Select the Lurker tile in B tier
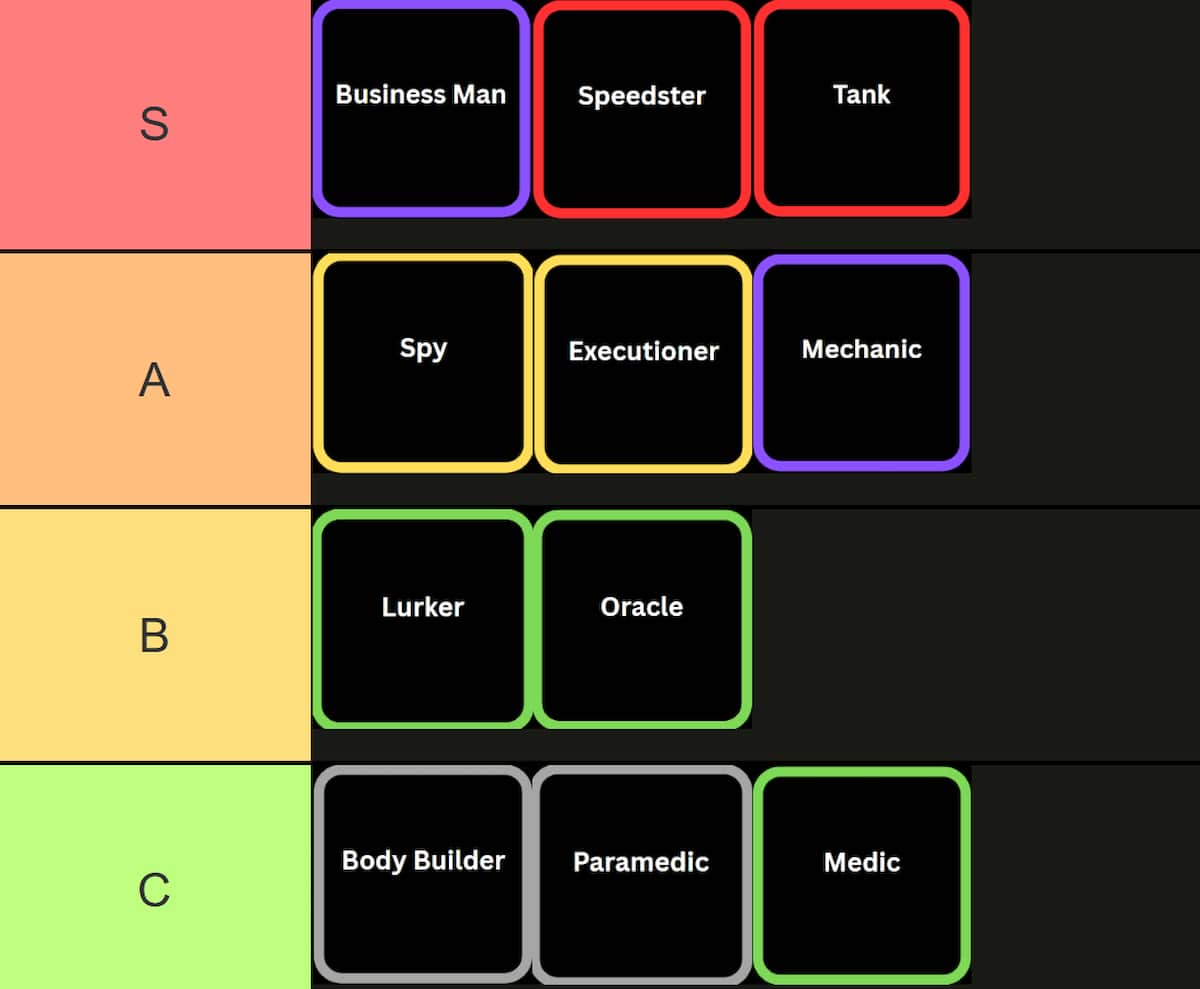The height and width of the screenshot is (989, 1200). pos(422,619)
